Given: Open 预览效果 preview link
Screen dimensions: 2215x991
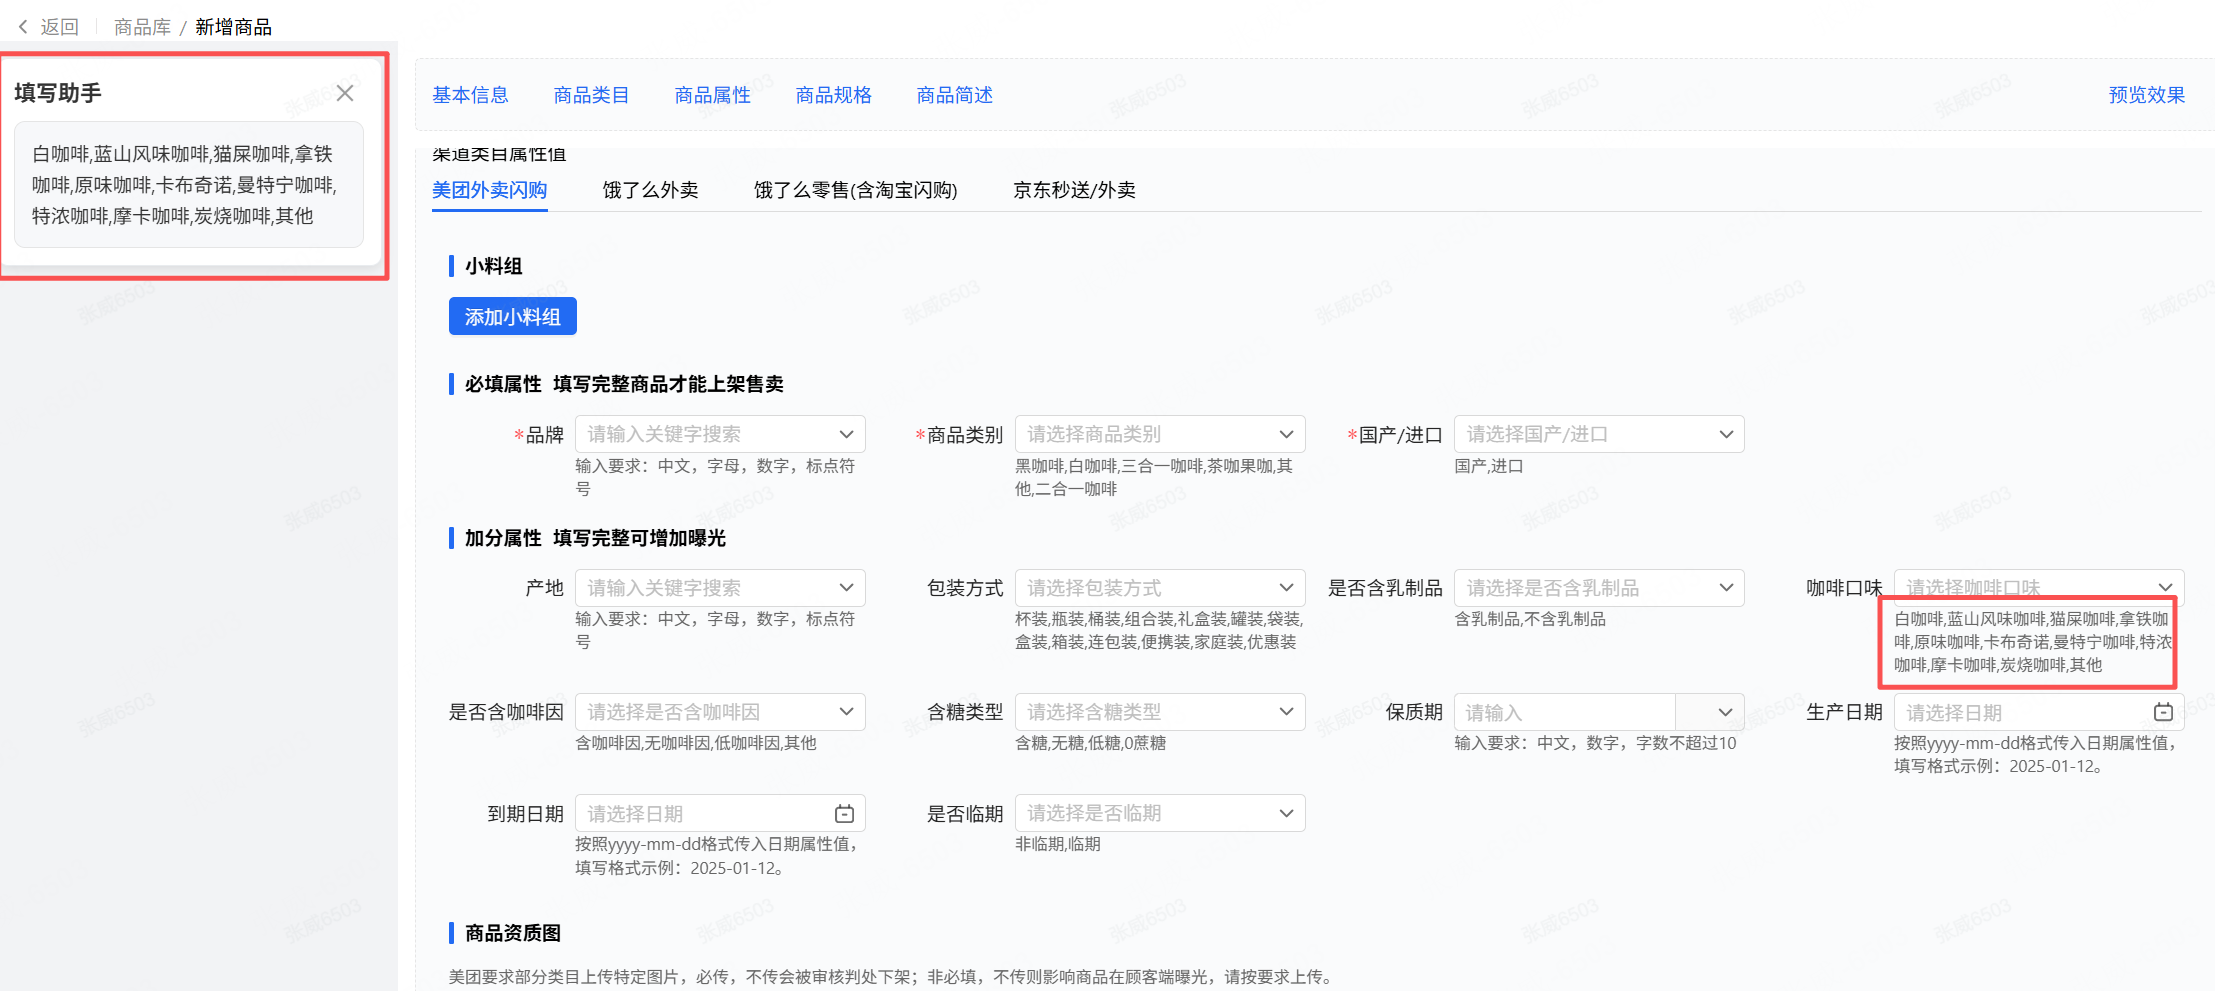Looking at the screenshot, I should pyautogui.click(x=2146, y=95).
